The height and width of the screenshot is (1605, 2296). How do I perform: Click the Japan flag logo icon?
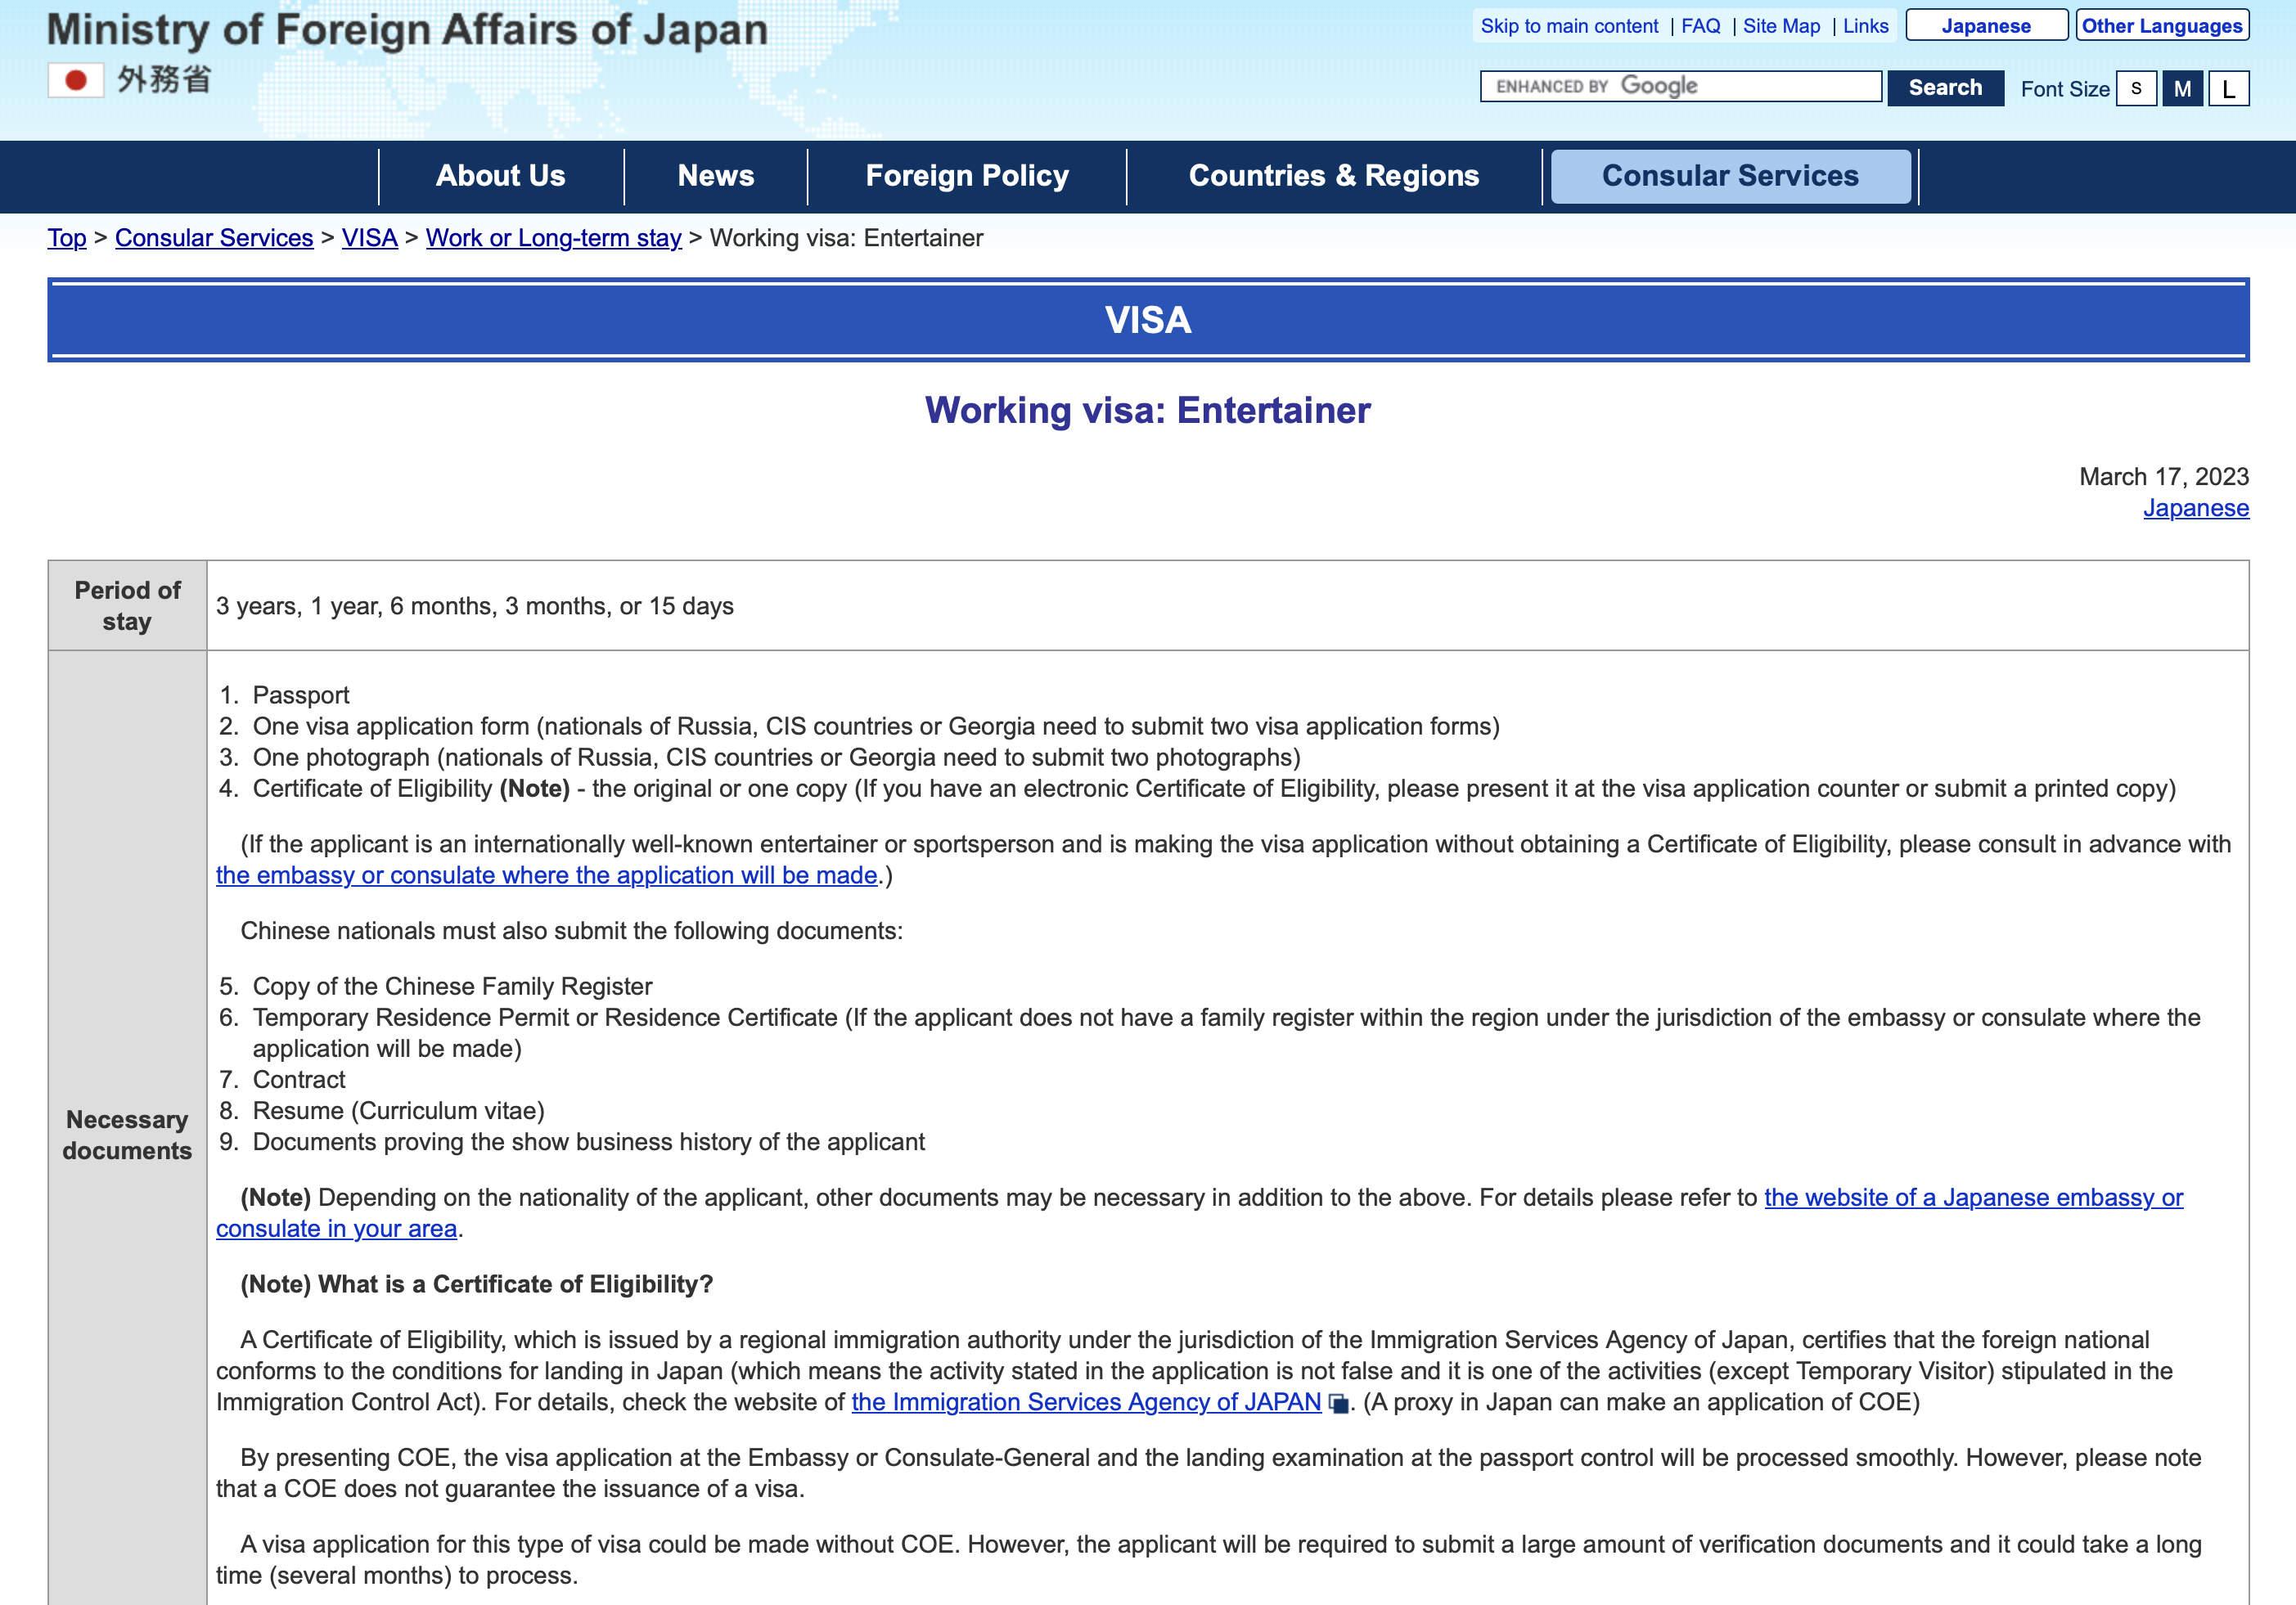click(76, 80)
